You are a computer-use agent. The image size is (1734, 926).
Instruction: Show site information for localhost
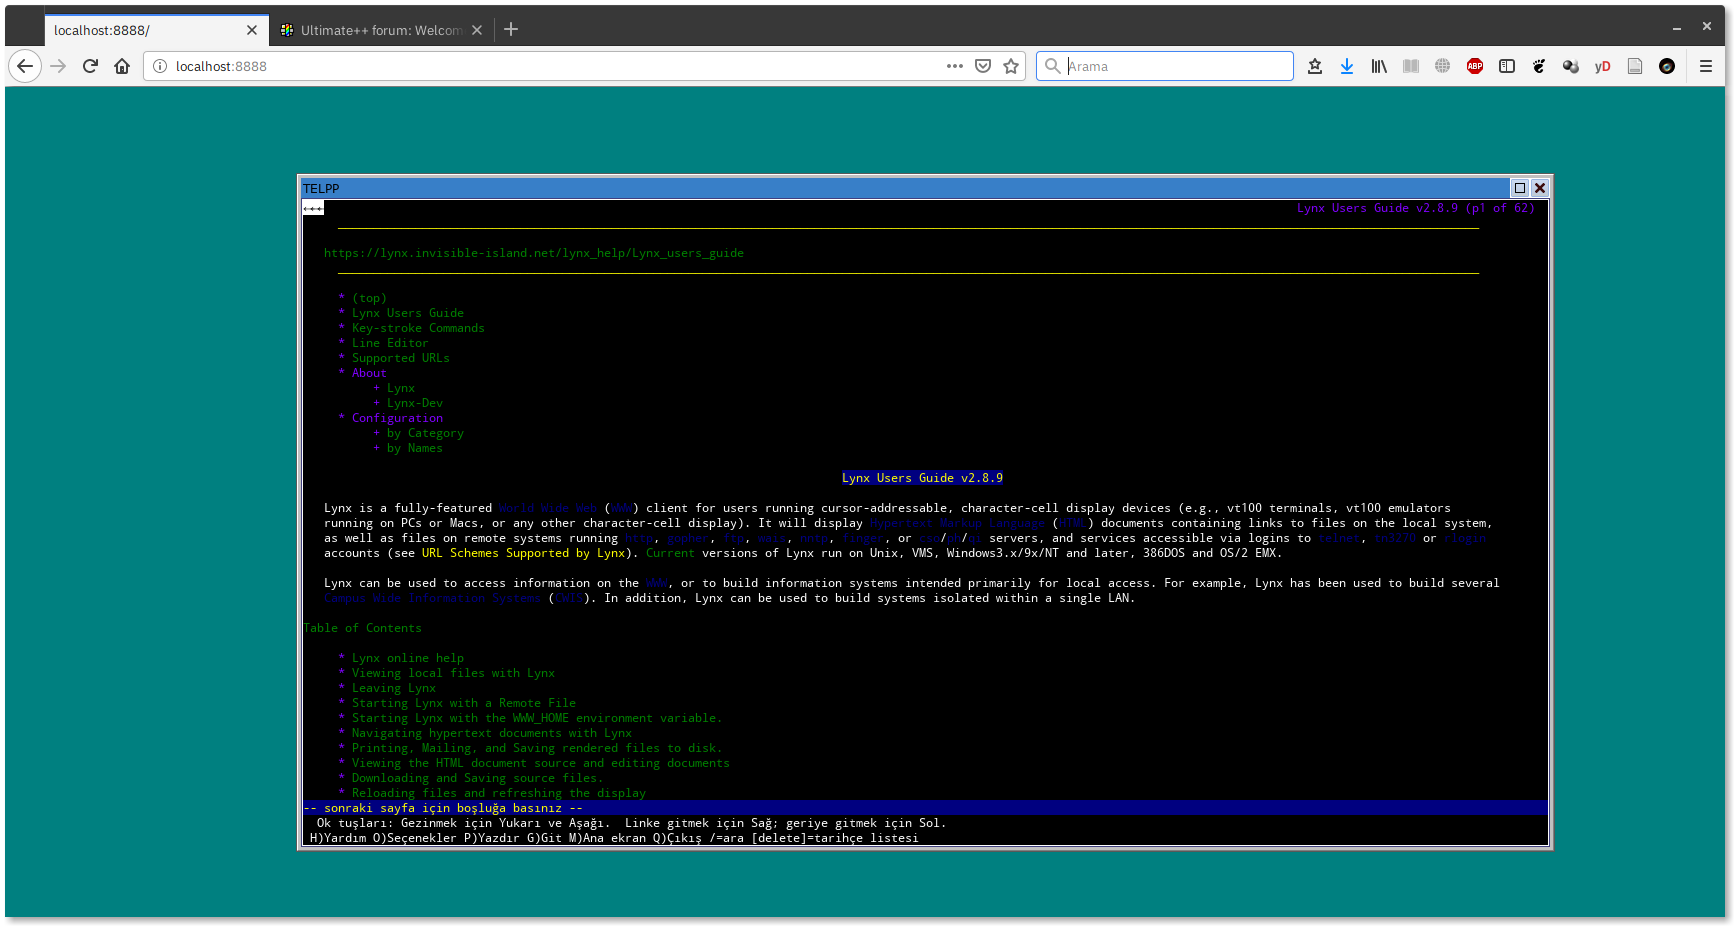(160, 66)
